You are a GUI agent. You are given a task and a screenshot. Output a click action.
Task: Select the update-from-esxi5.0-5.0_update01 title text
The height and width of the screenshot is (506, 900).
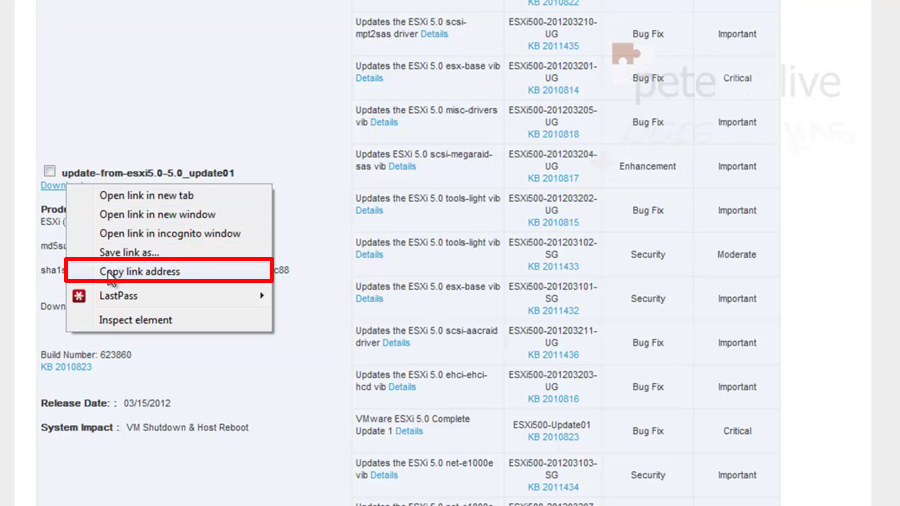pos(148,173)
